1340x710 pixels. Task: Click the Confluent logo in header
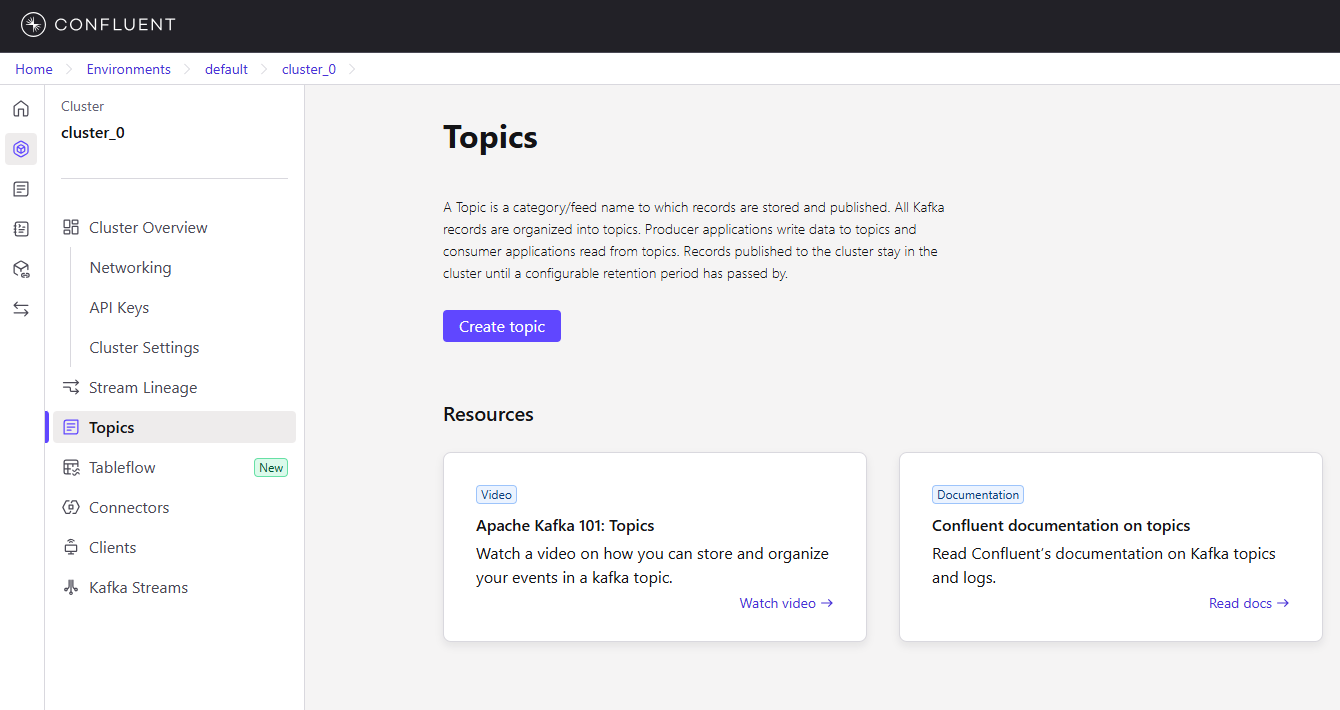click(98, 25)
